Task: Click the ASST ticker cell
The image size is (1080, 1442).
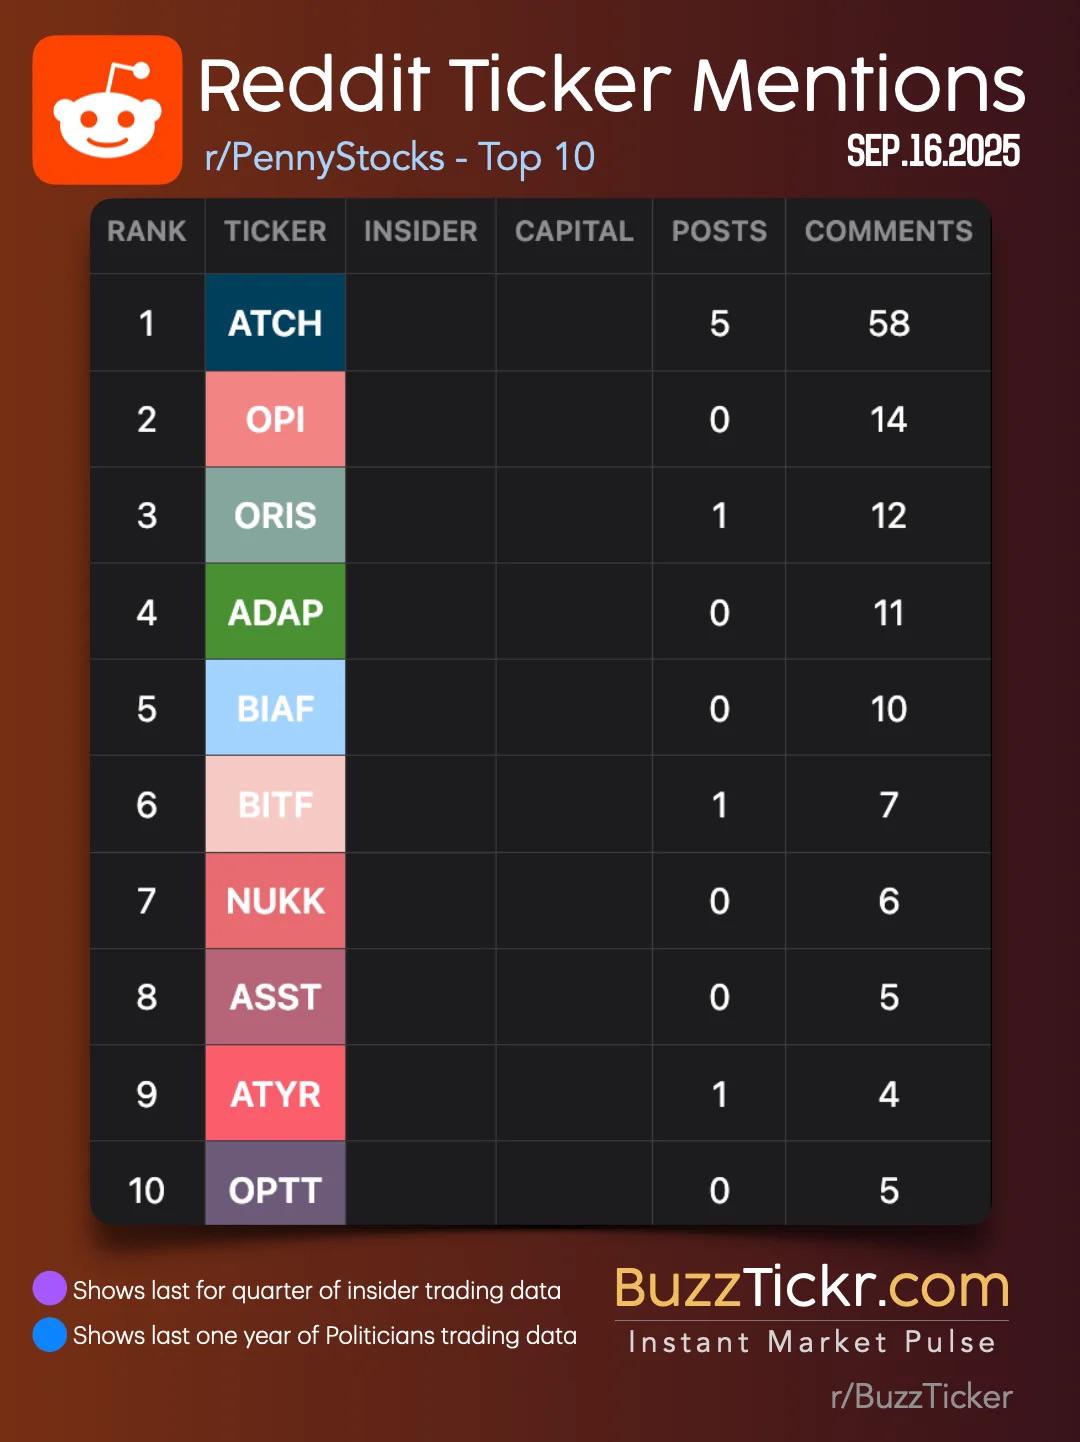Action: pos(275,997)
